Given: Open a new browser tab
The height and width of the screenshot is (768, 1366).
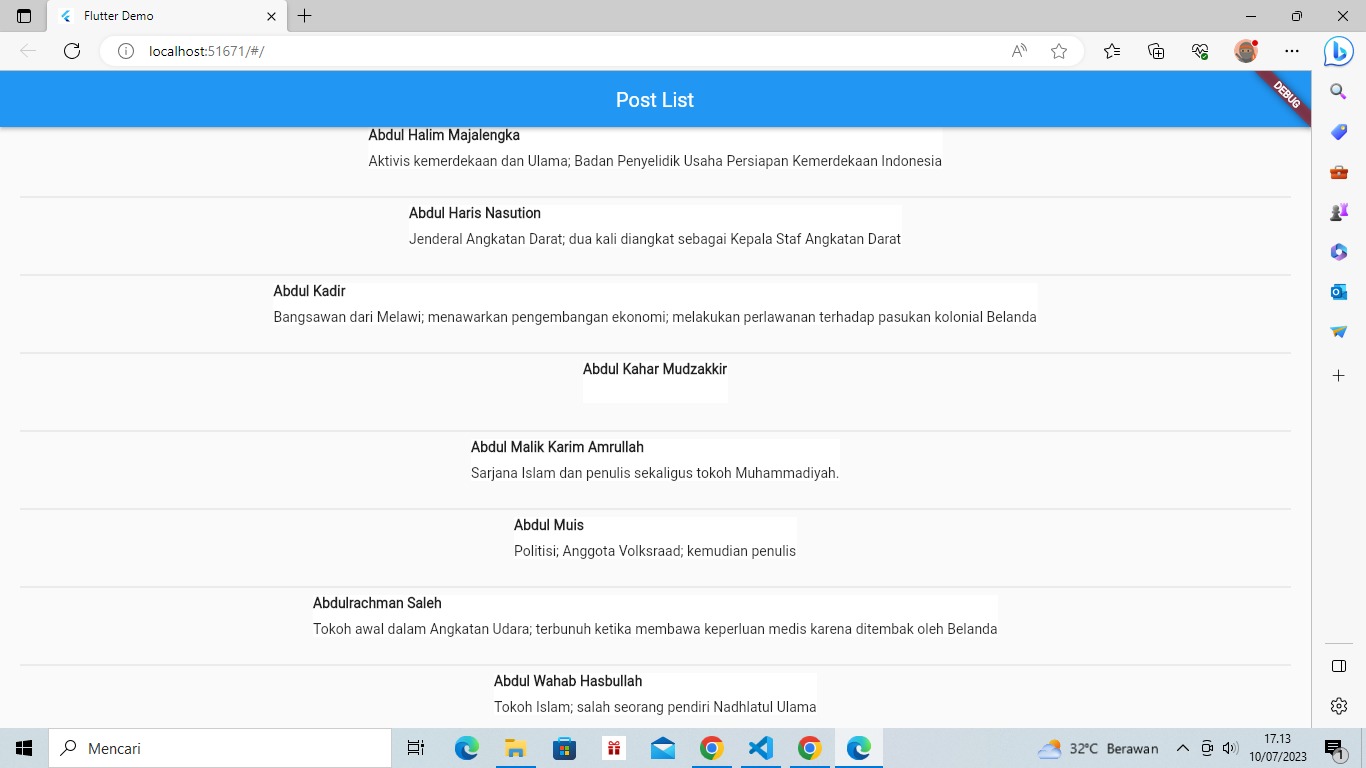Looking at the screenshot, I should point(305,16).
